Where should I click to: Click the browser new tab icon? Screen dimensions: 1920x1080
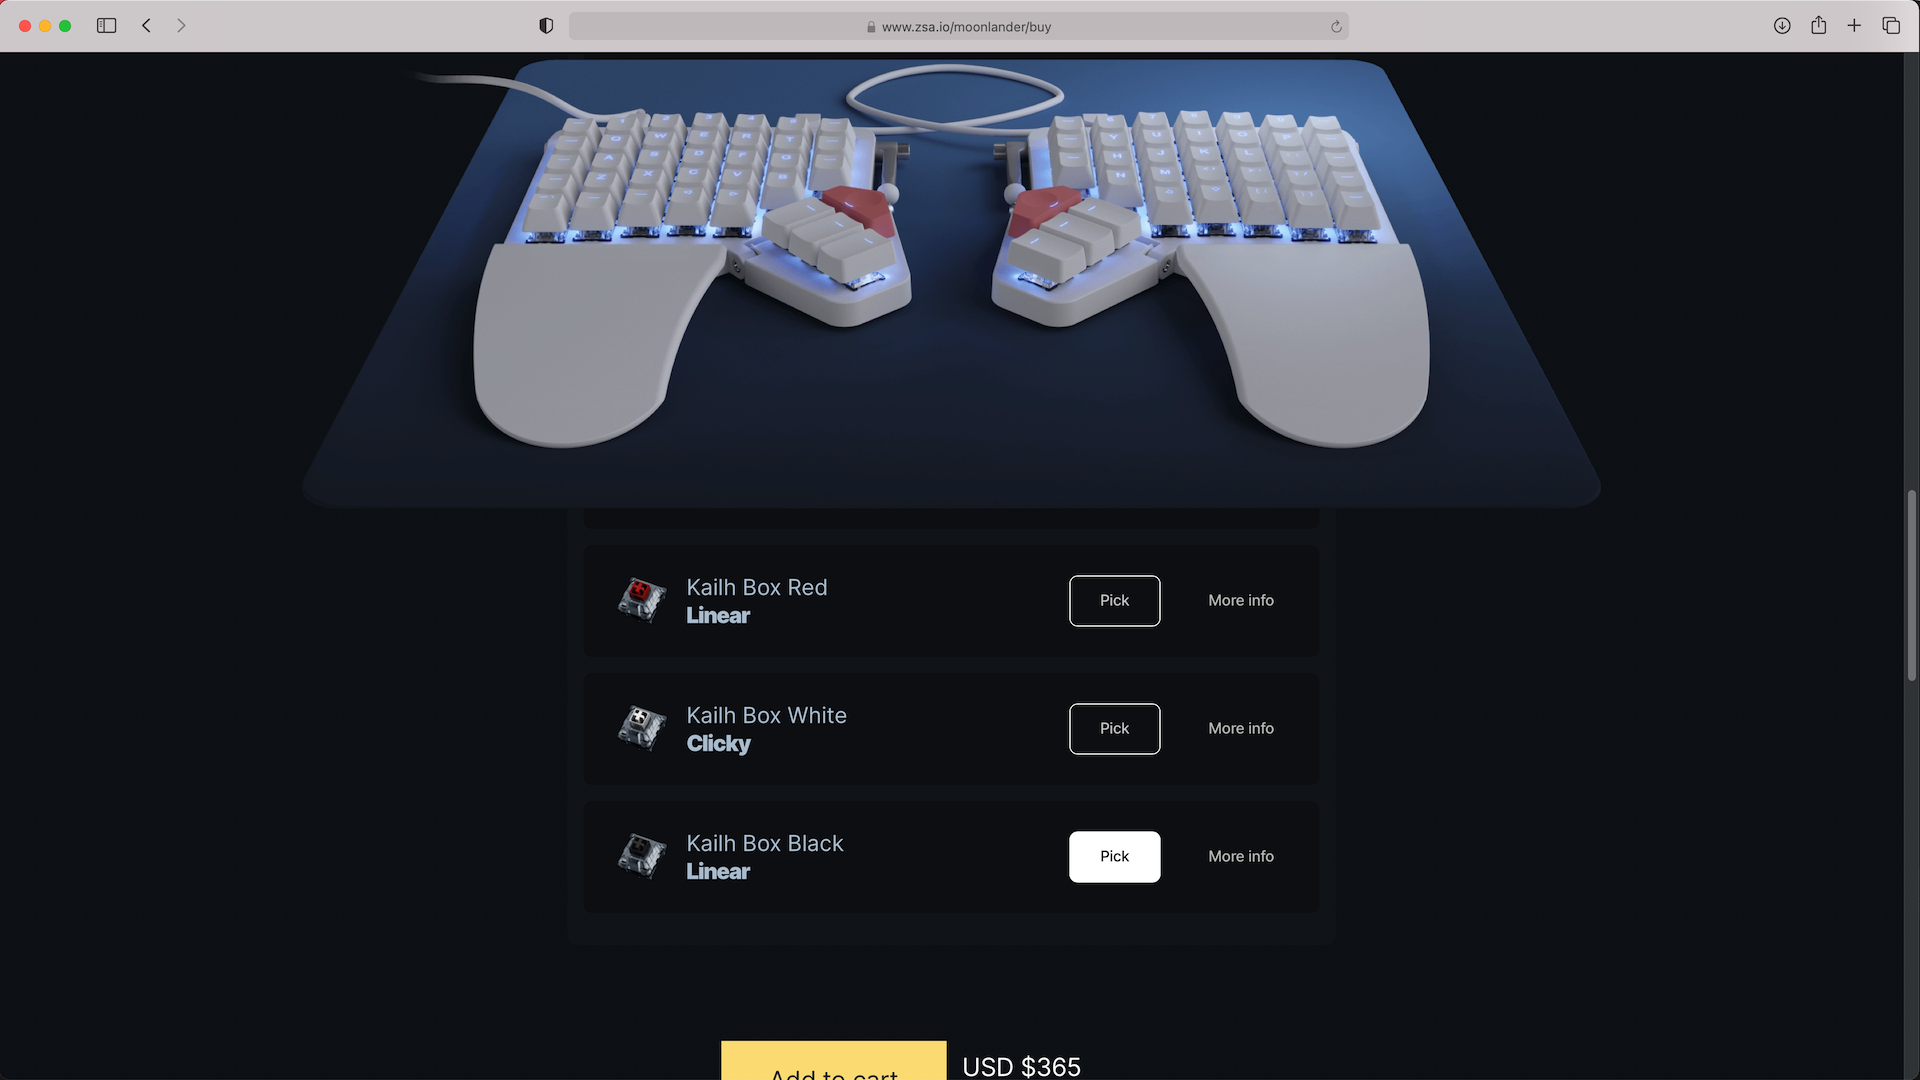coord(1853,26)
